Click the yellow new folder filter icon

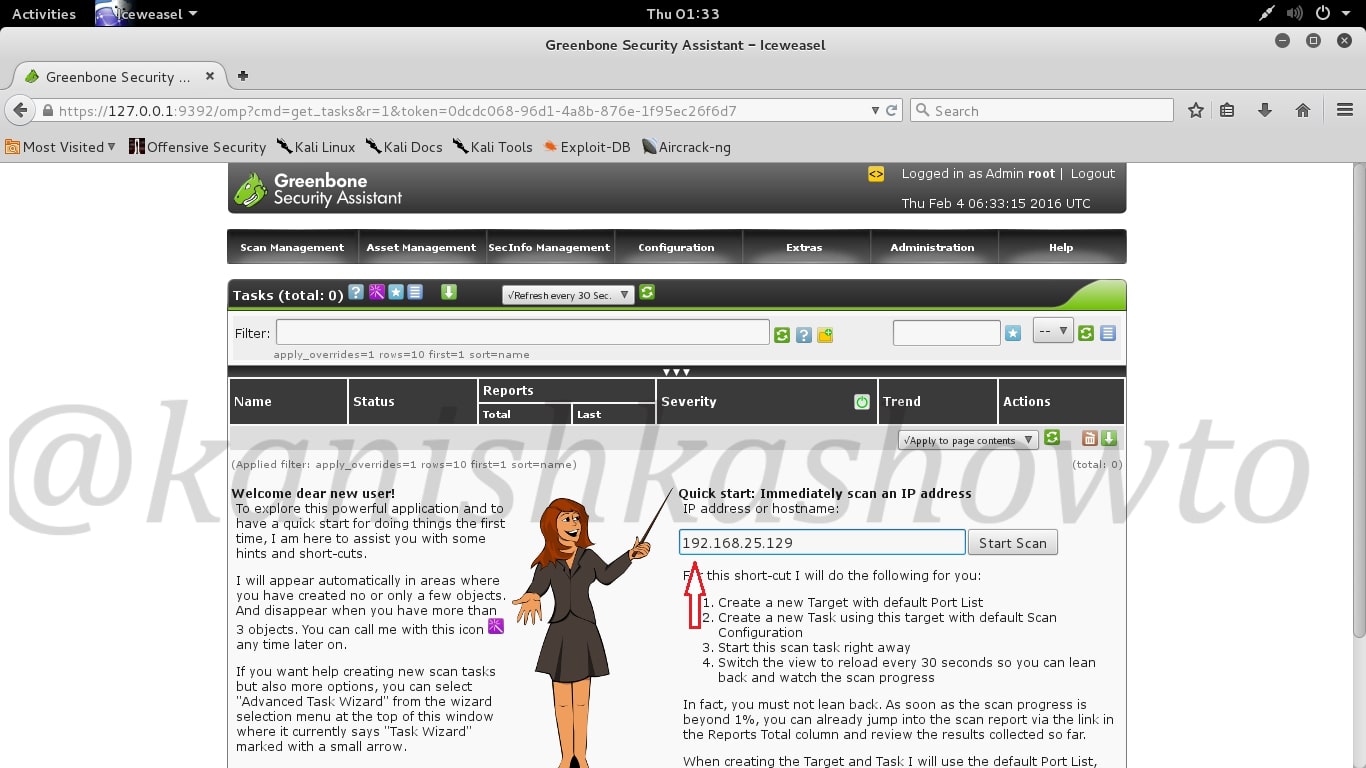(825, 335)
